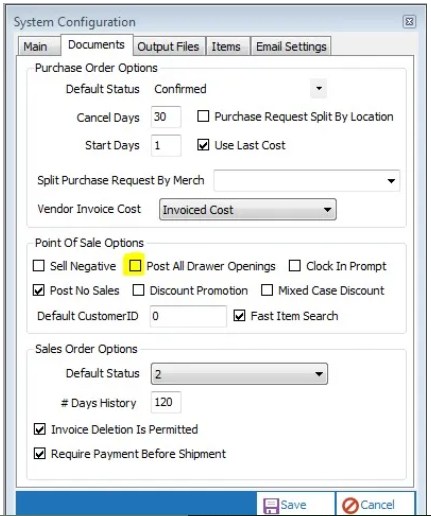Screen dimensions: 431x516
Task: Uncheck Use Last Cost option
Action: (x=203, y=145)
